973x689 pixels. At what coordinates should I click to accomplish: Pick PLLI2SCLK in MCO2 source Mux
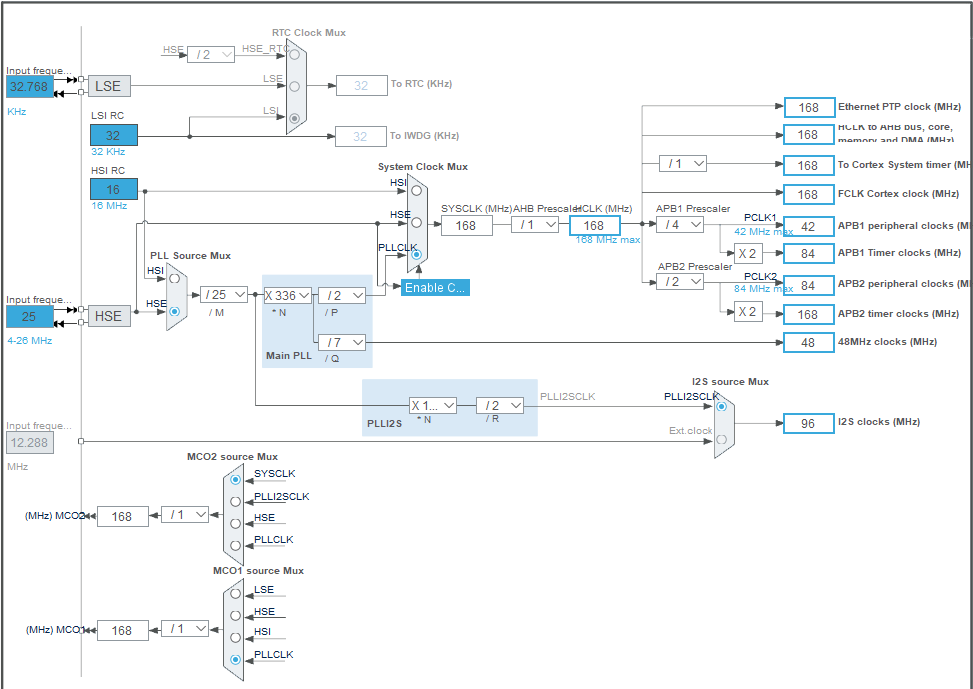pyautogui.click(x=235, y=502)
